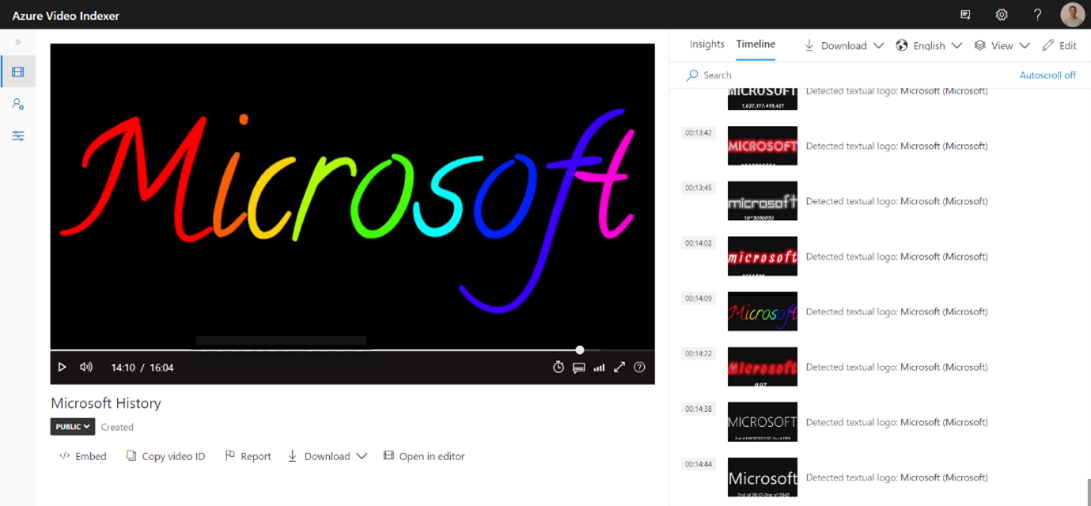This screenshot has height=506, width=1091.
Task: Click the Report button
Action: (248, 457)
